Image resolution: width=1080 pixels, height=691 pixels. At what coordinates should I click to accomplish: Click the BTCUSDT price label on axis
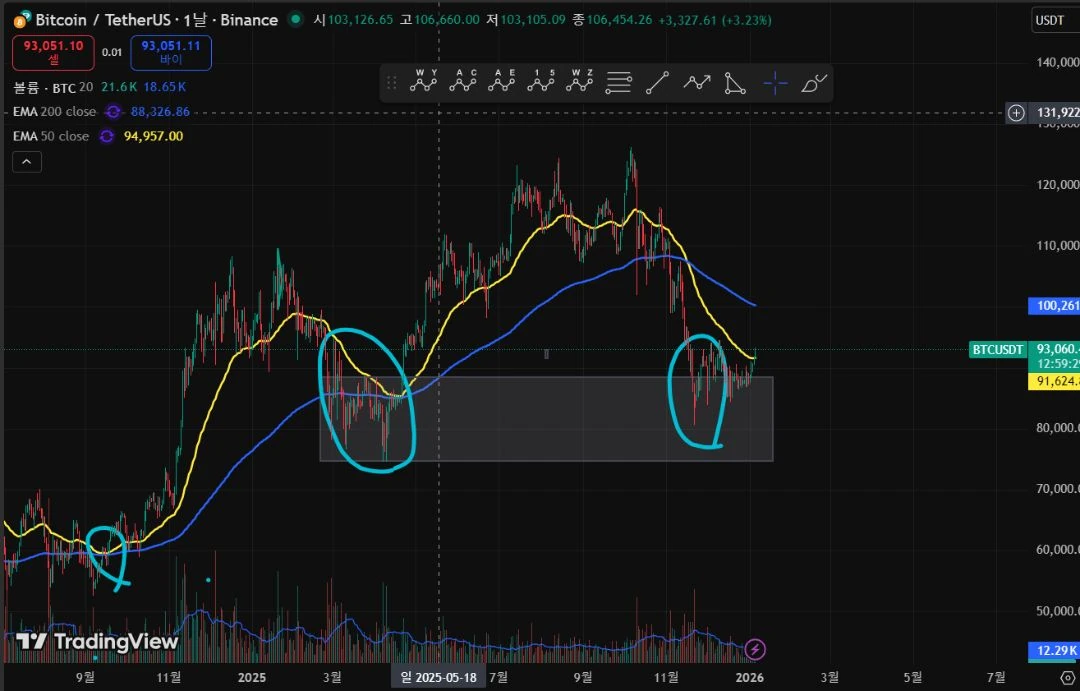(998, 350)
